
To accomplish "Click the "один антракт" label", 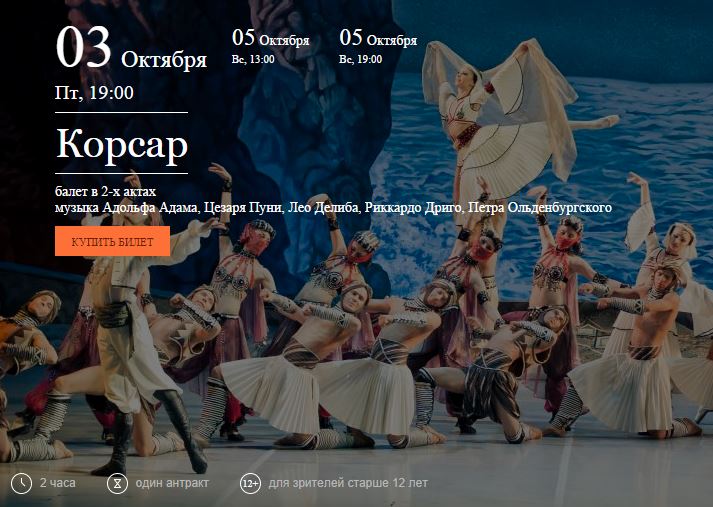I will (172, 483).
